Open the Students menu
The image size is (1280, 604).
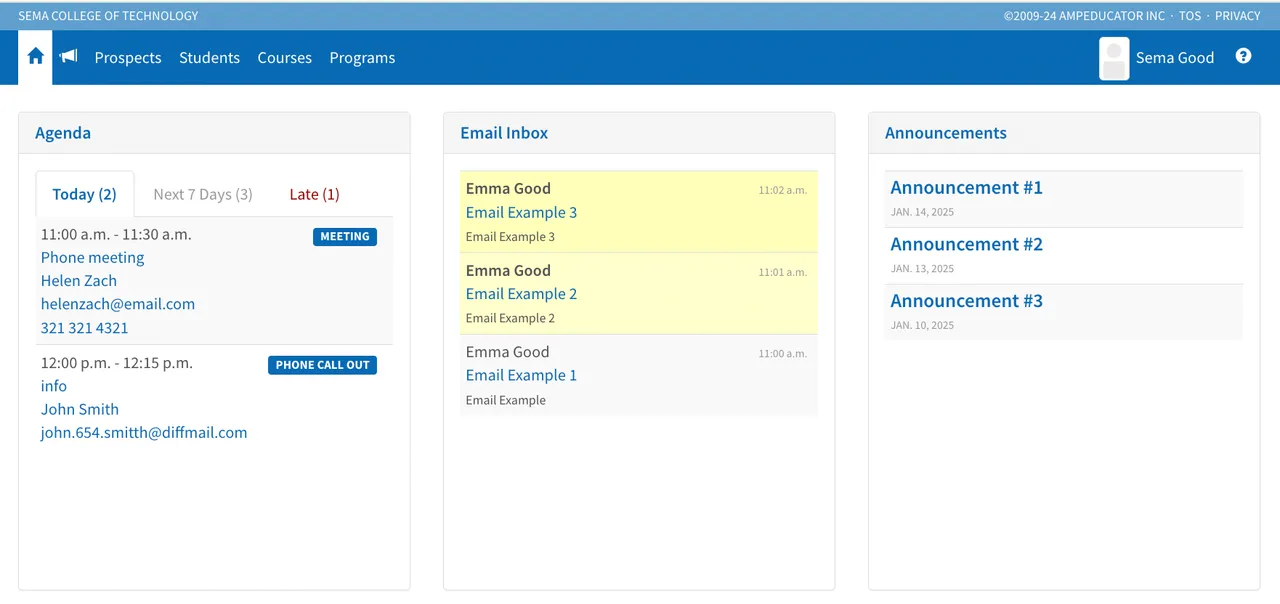click(209, 58)
